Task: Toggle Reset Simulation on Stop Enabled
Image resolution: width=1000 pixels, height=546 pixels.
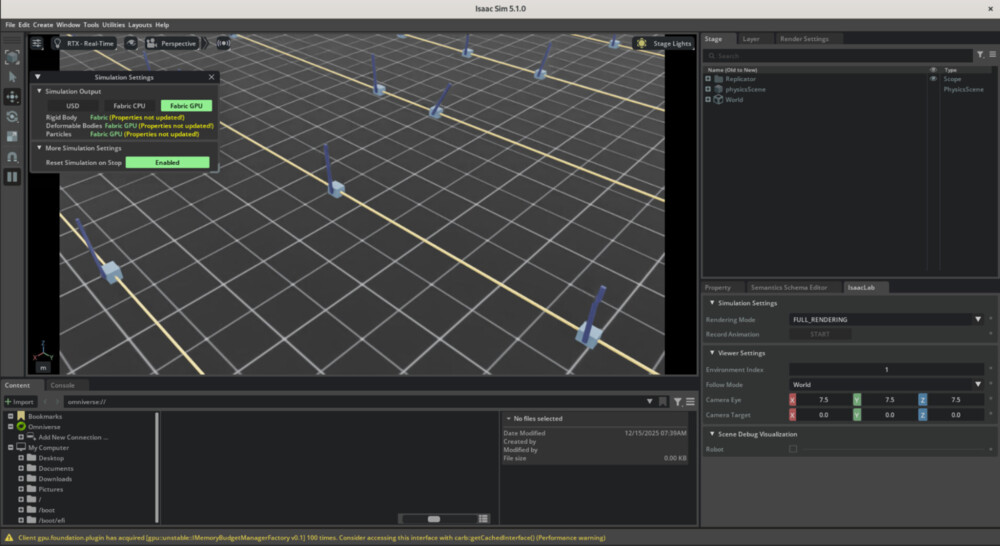Action: pyautogui.click(x=167, y=162)
